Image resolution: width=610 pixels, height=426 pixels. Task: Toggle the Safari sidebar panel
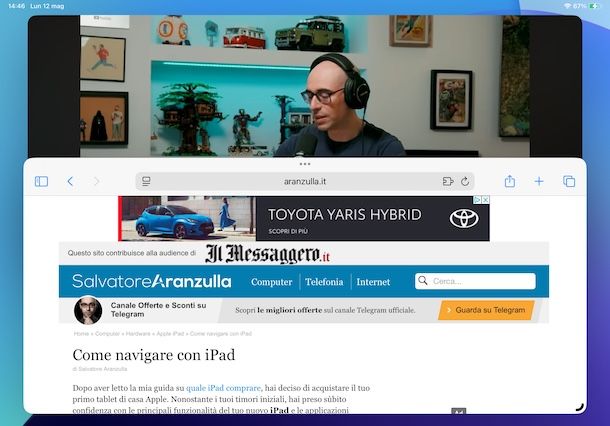(x=41, y=181)
